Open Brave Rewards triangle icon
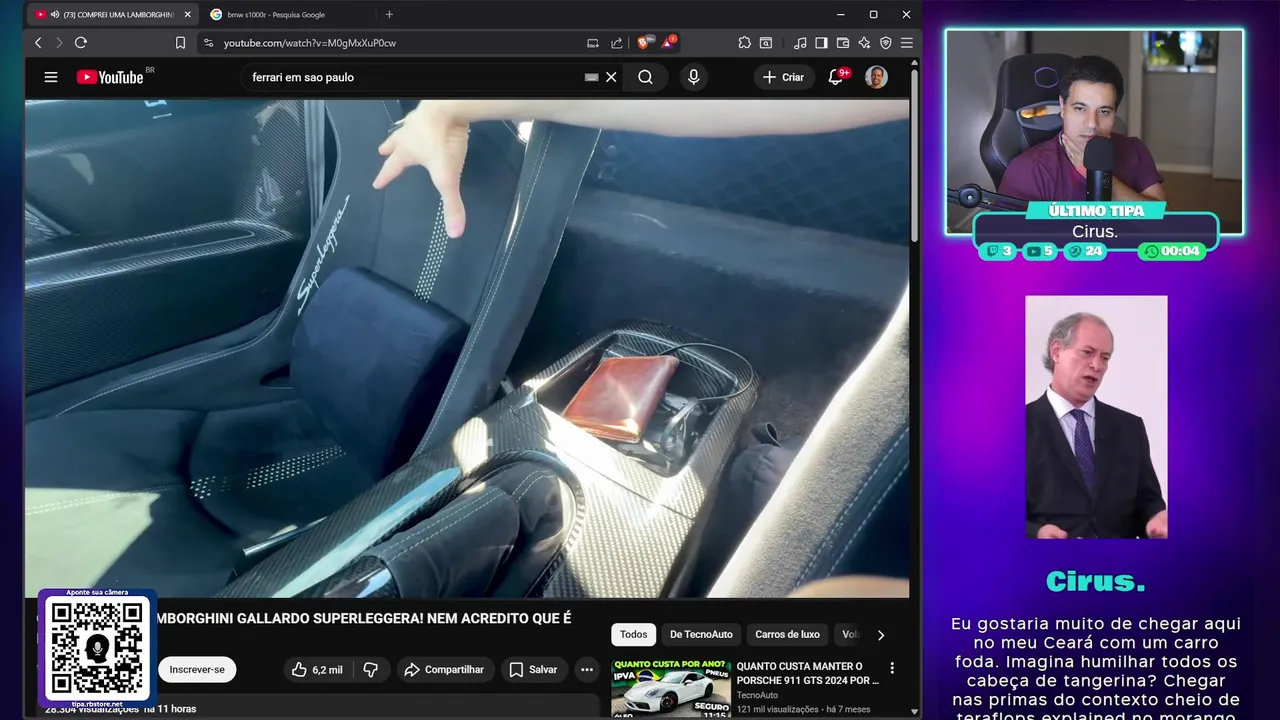This screenshot has height=720, width=1280. (x=668, y=42)
